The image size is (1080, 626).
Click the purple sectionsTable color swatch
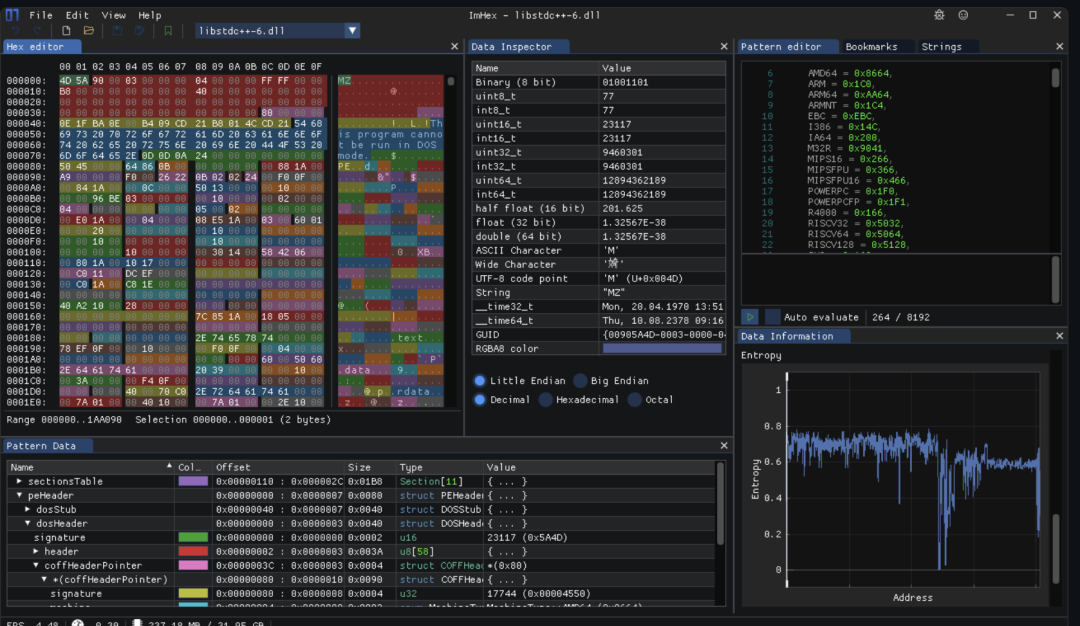click(193, 481)
